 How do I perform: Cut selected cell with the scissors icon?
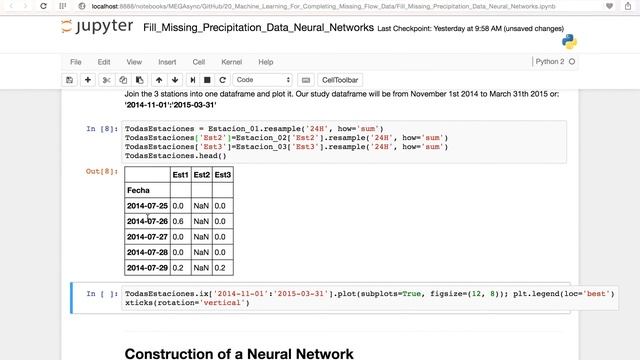106,80
